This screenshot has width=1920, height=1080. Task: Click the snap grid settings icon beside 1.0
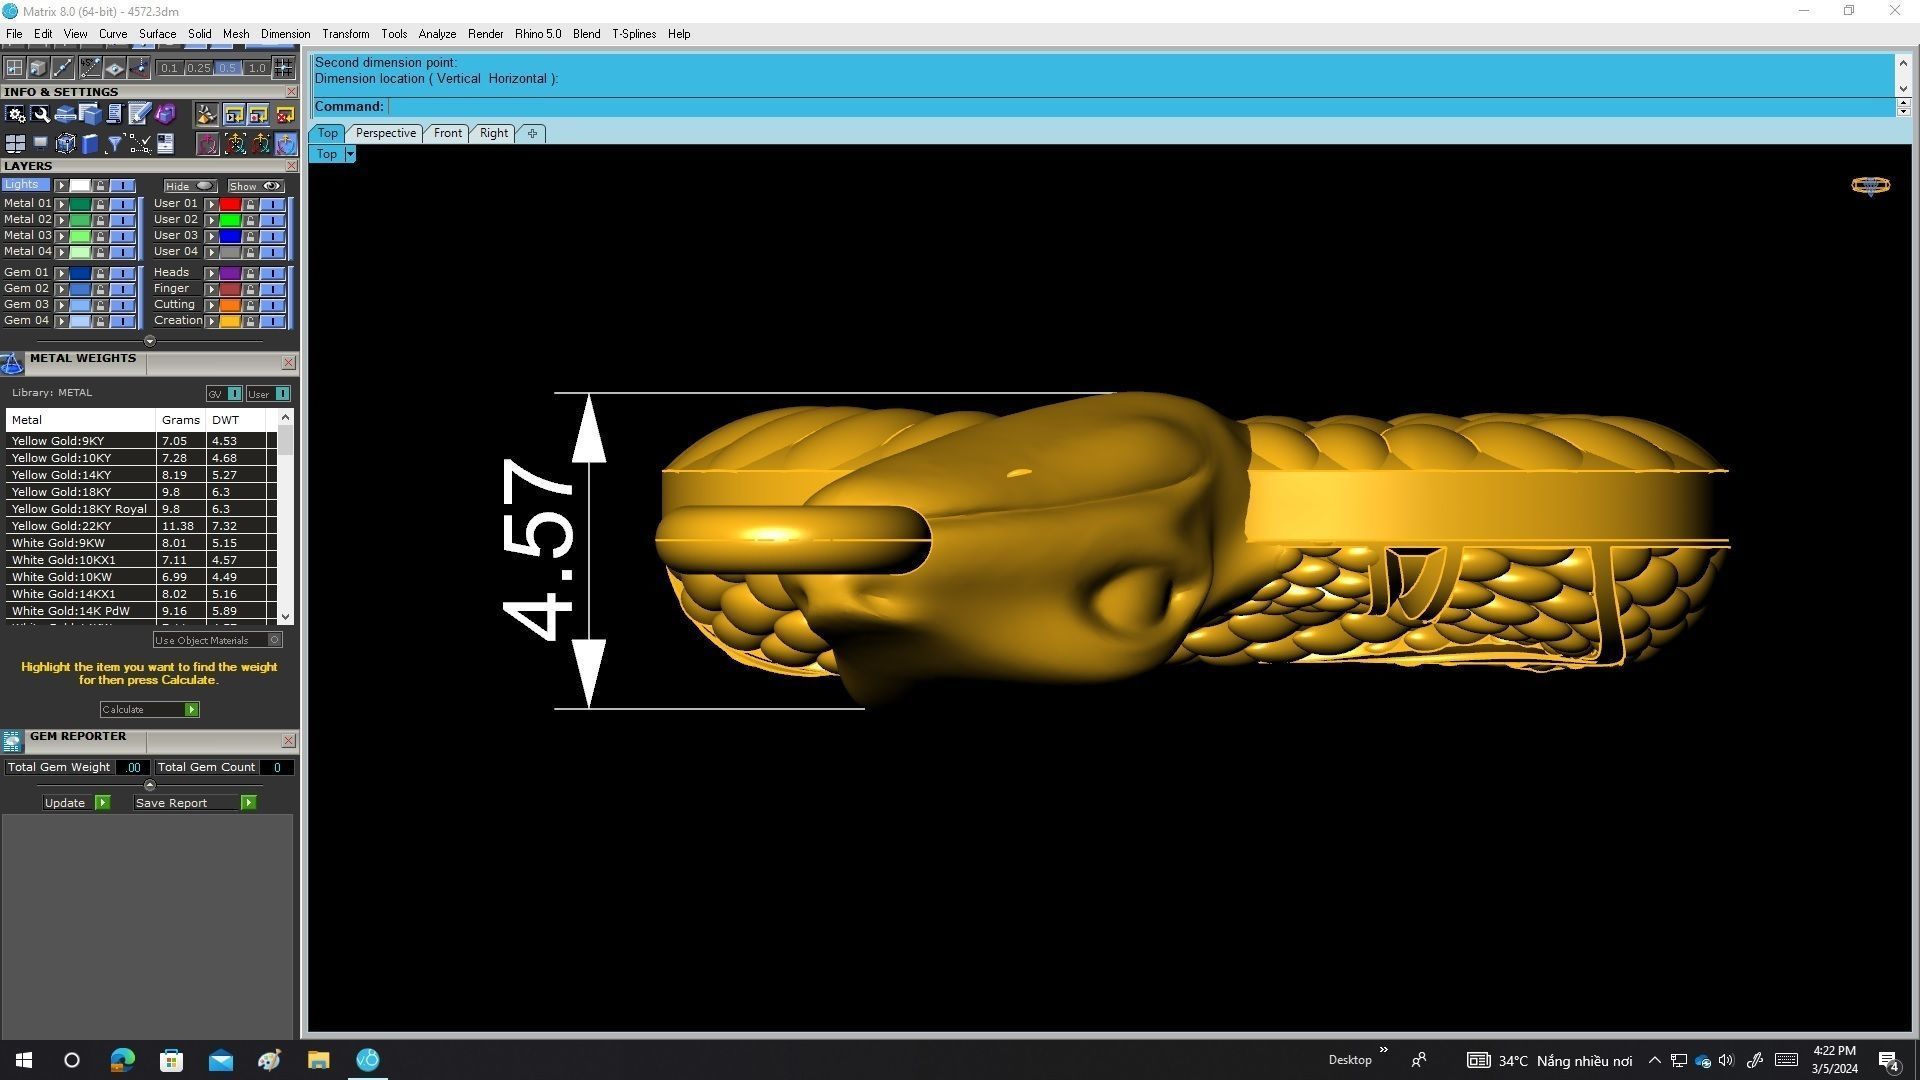[284, 68]
